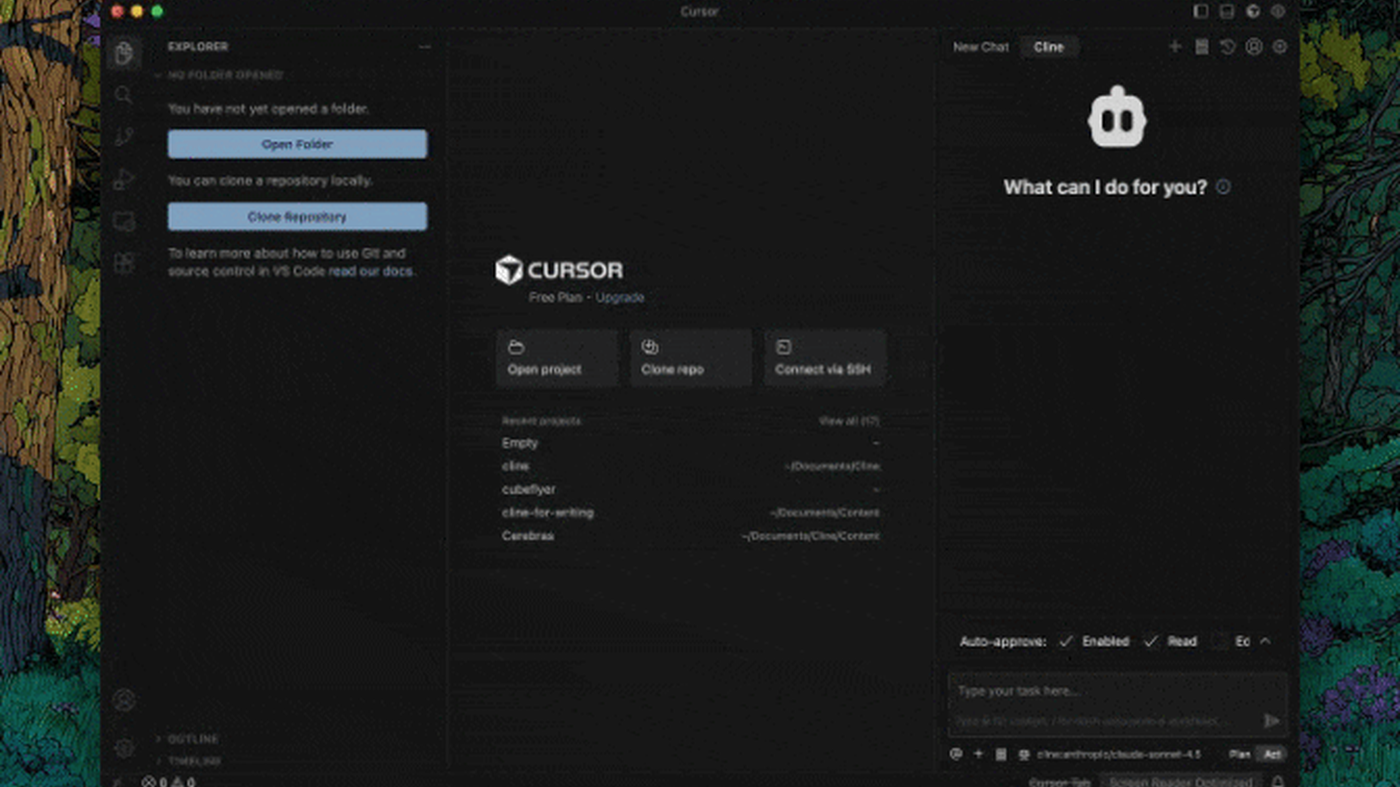1400x787 pixels.
Task: Open Cline task history icon
Action: (1228, 47)
